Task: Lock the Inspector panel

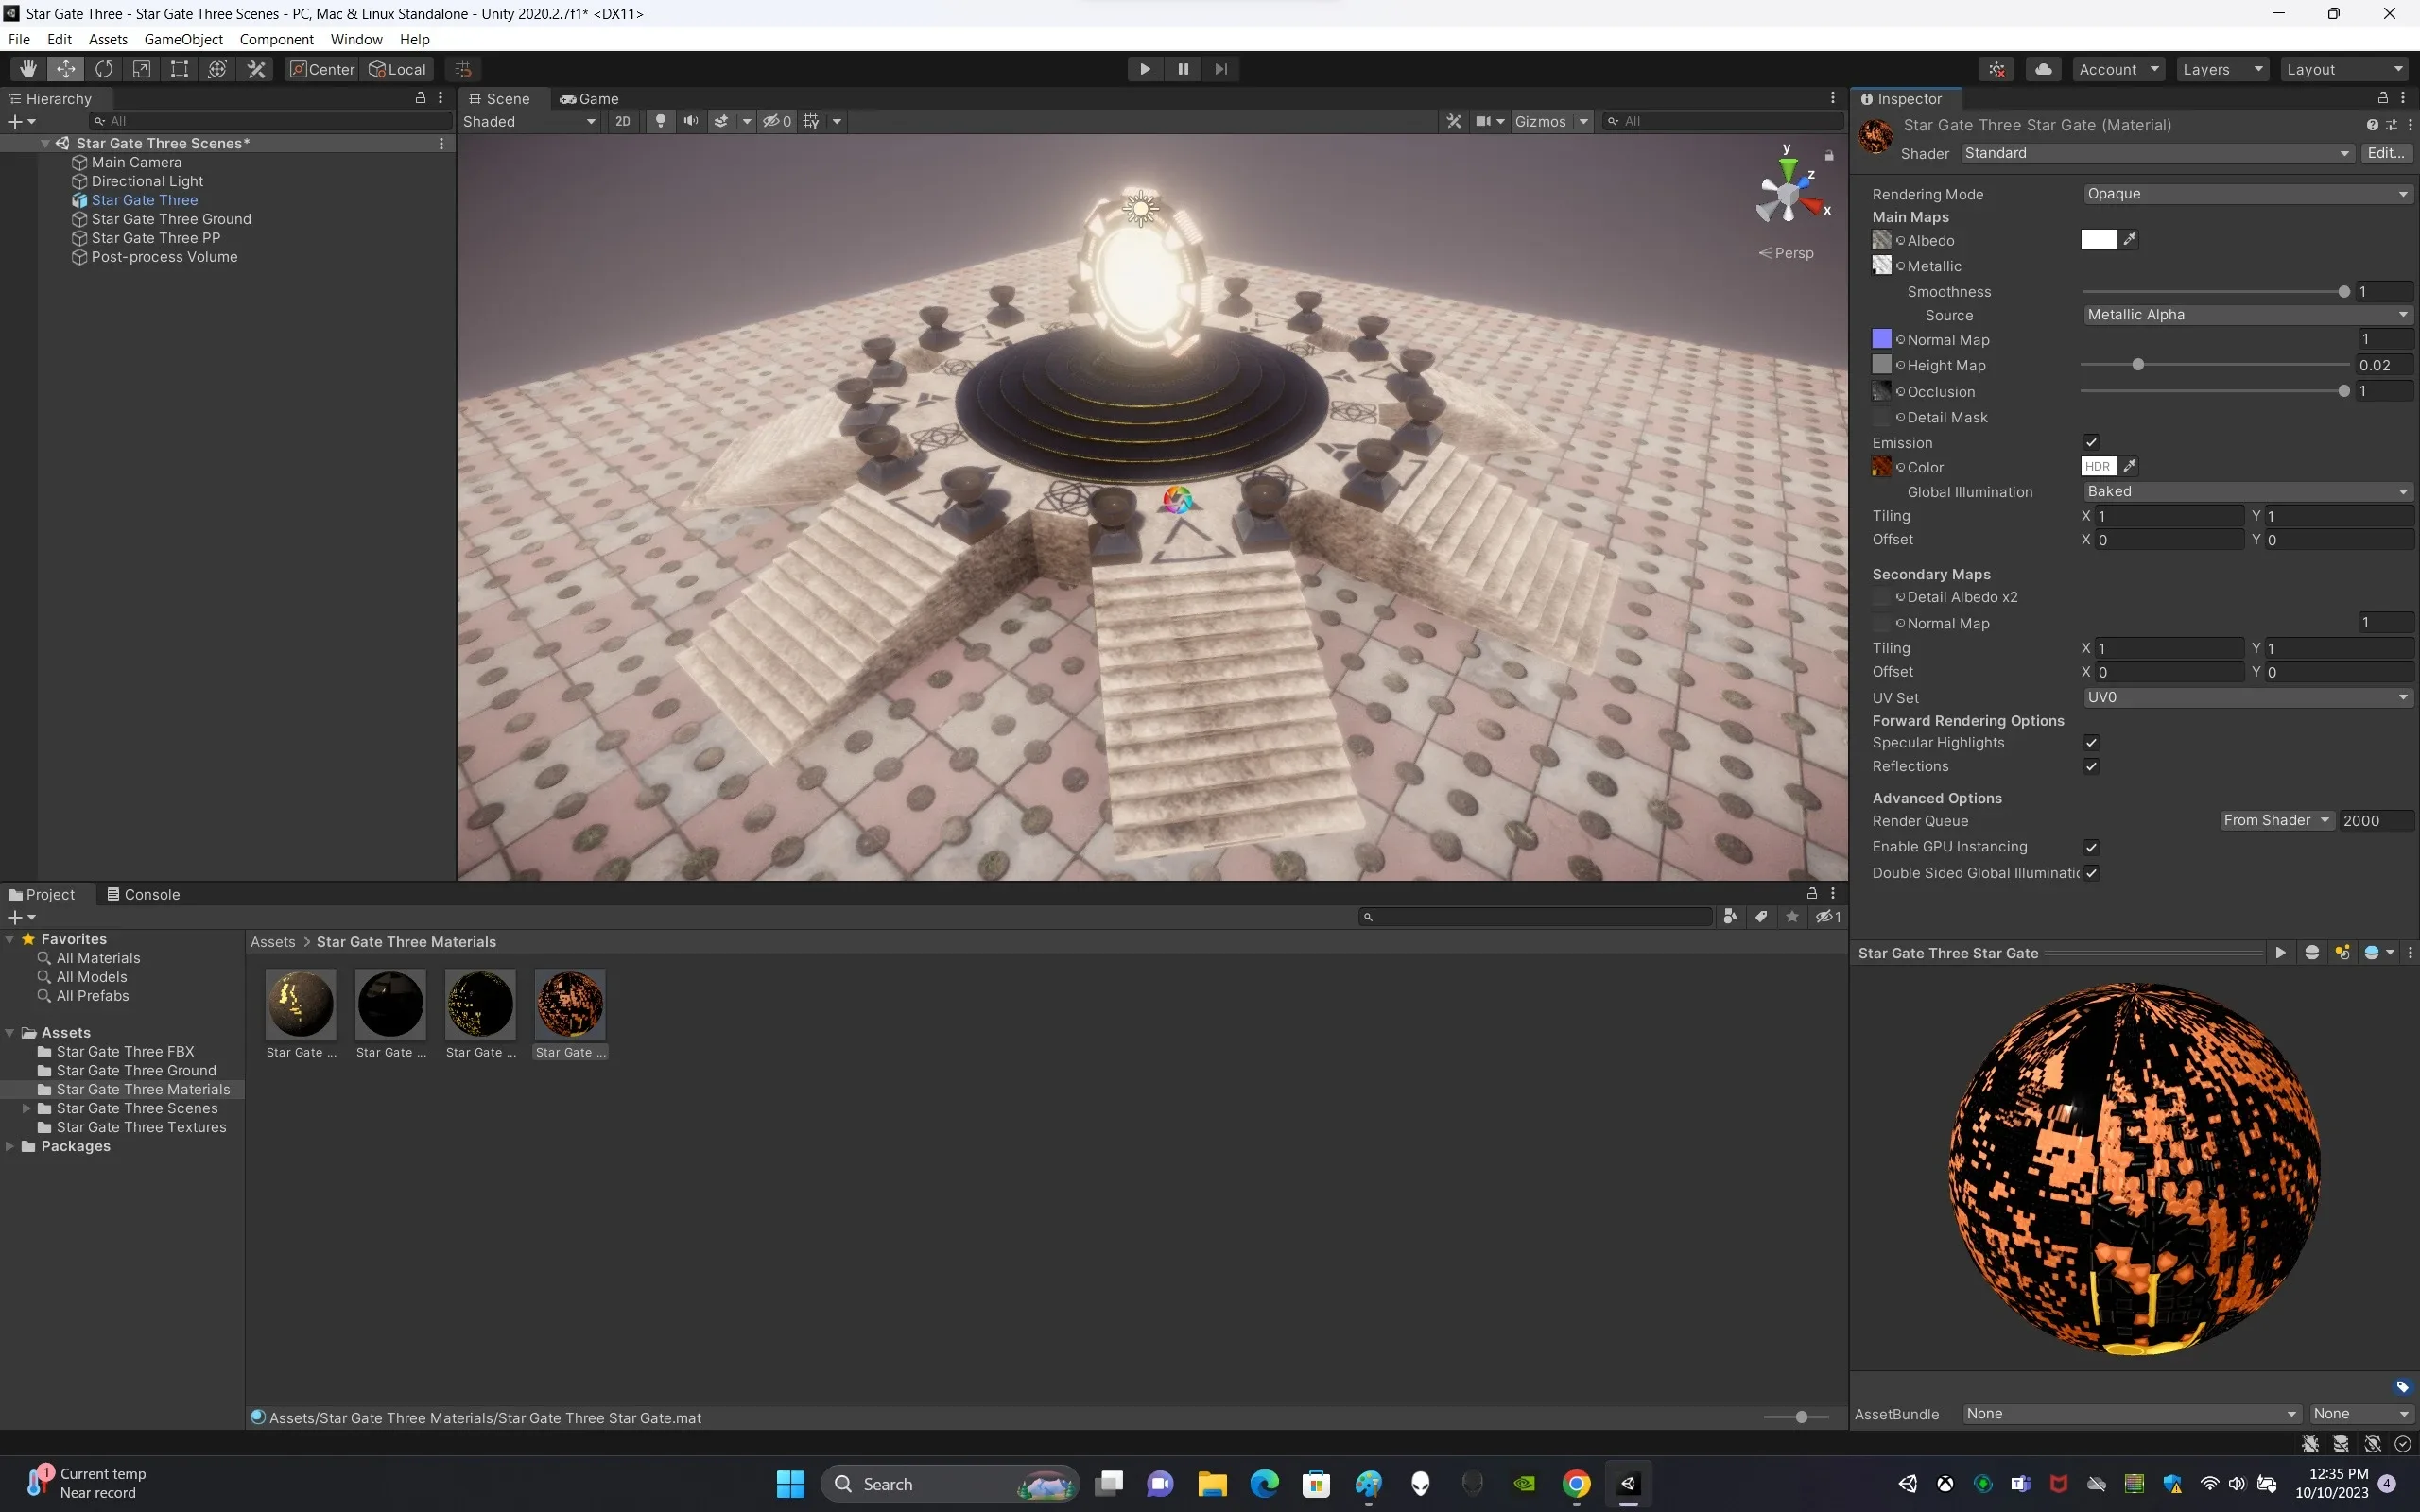Action: point(2383,98)
